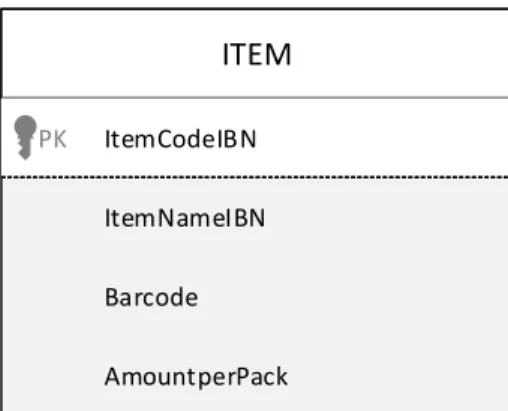Click blank grey area after ItemNameIBN

[387, 218]
